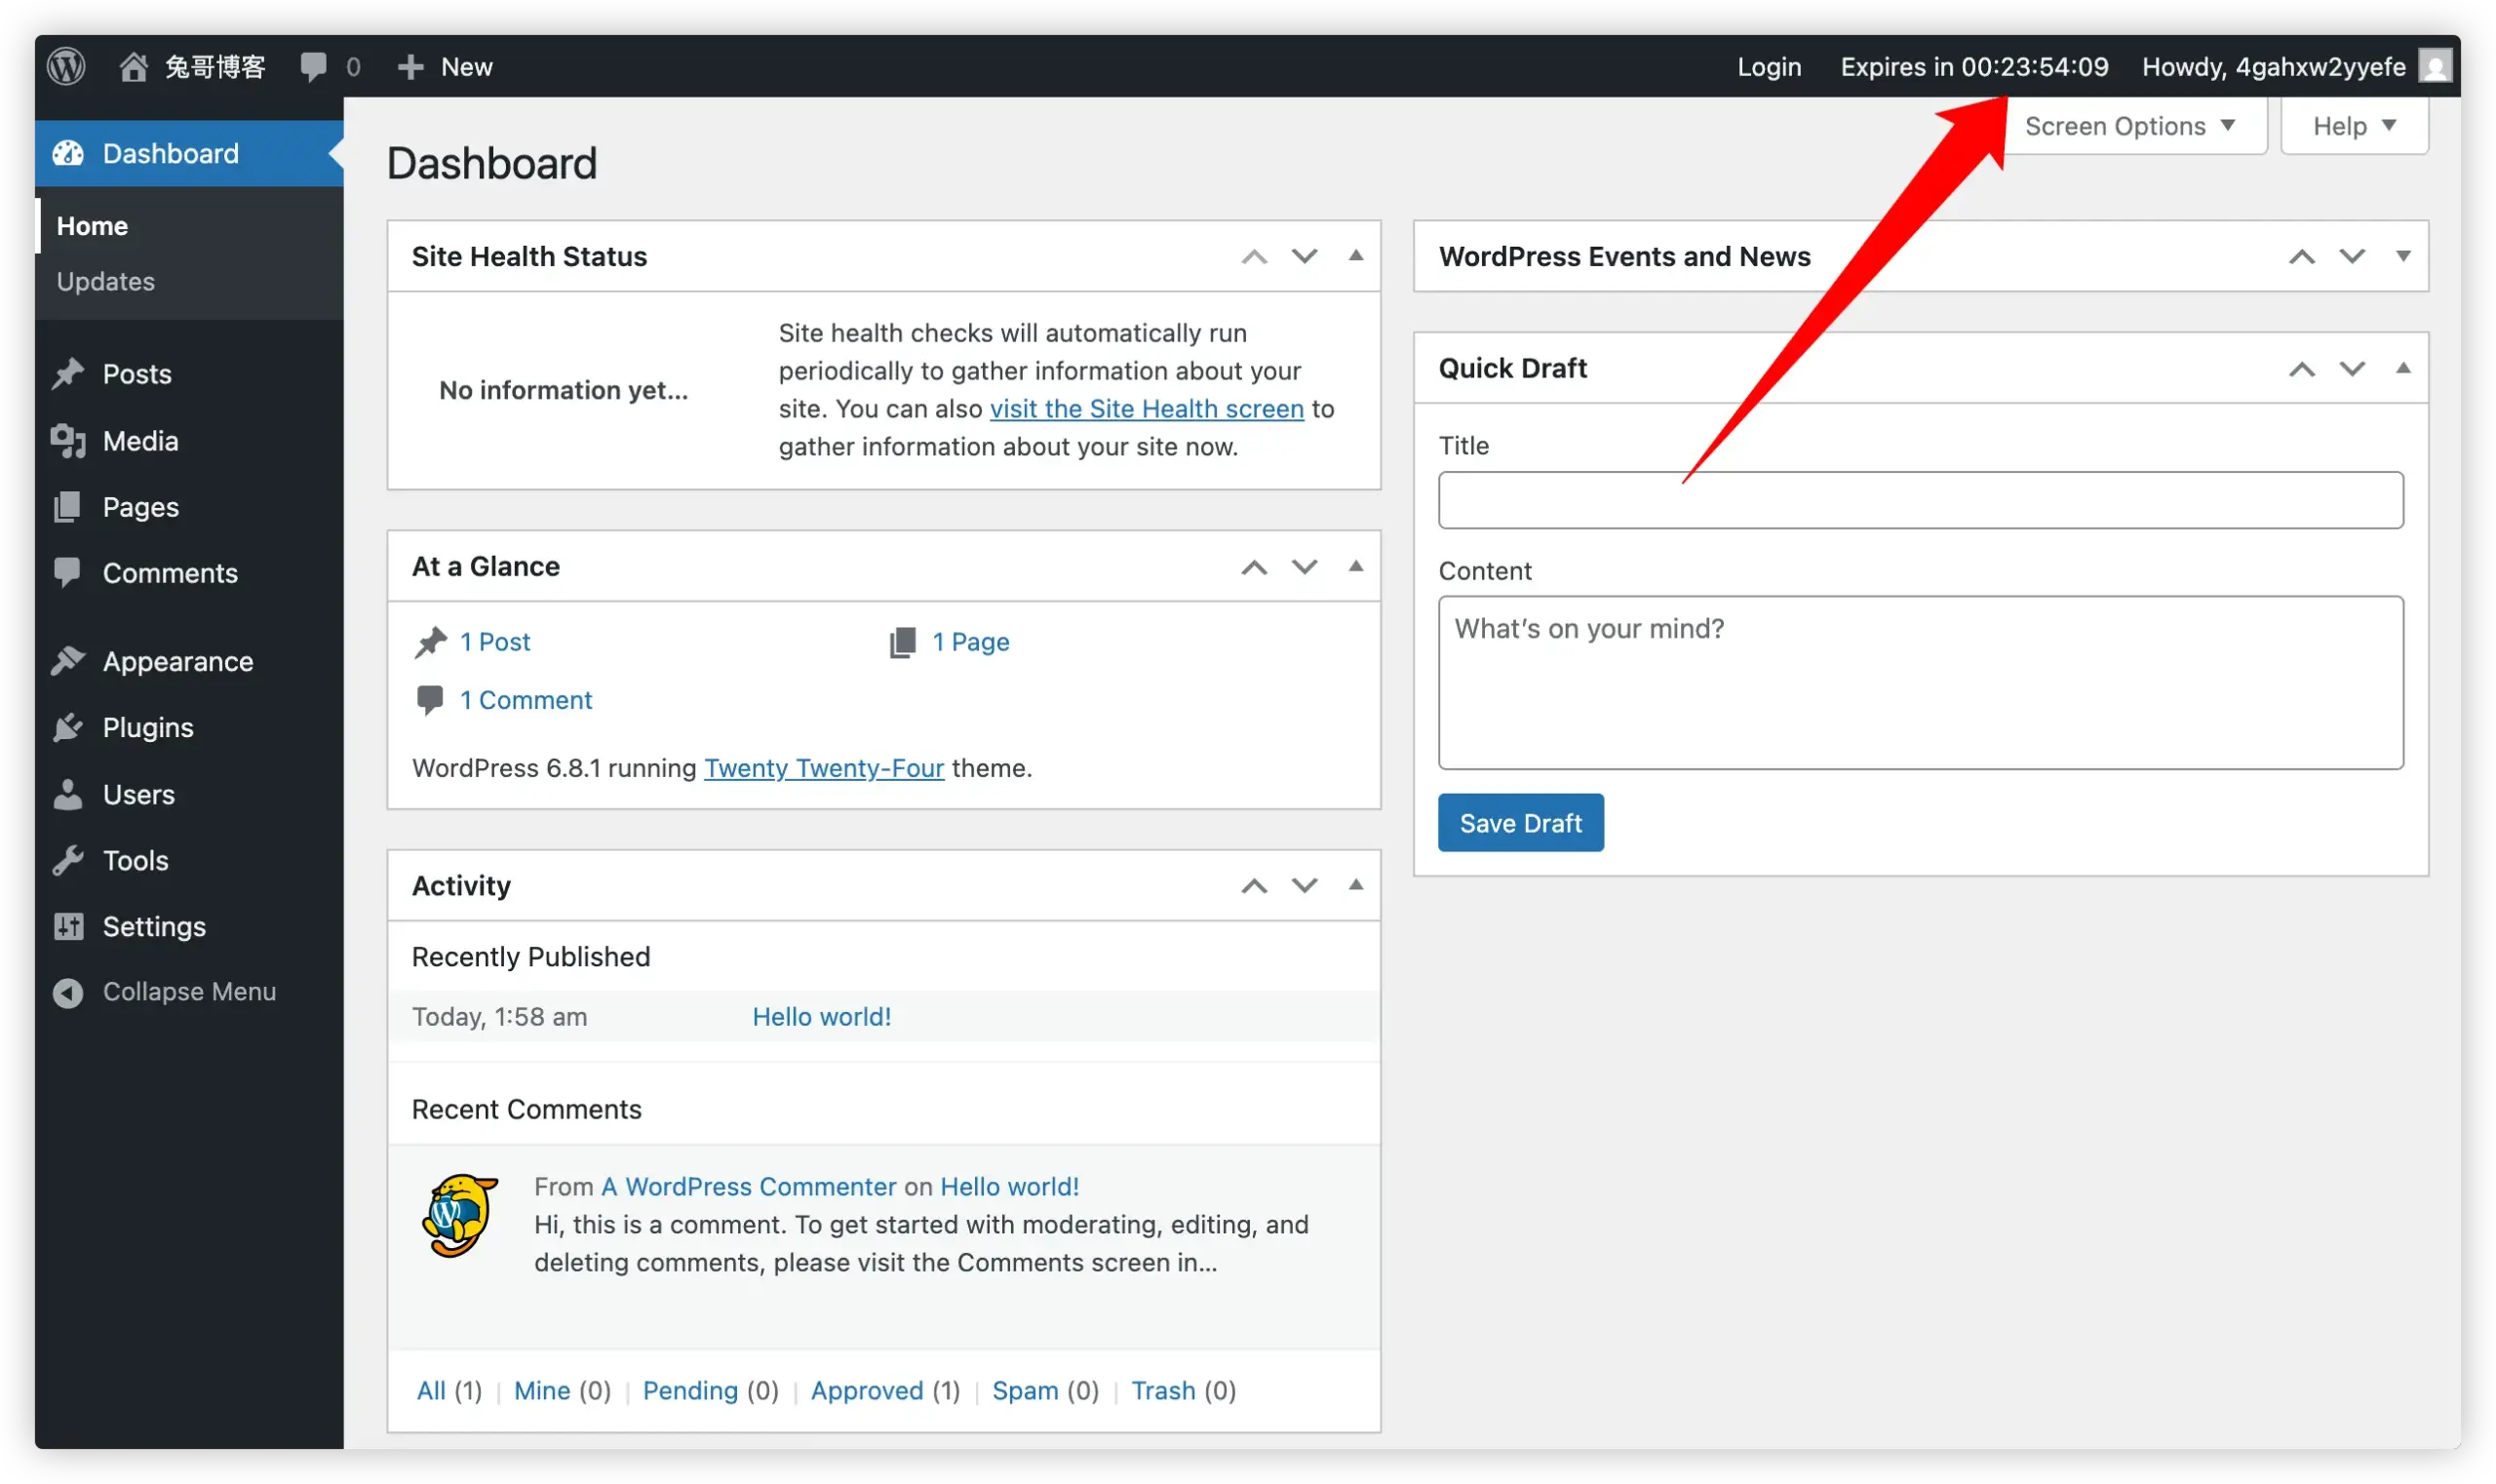Collapse the Quick Draft panel

[2403, 368]
